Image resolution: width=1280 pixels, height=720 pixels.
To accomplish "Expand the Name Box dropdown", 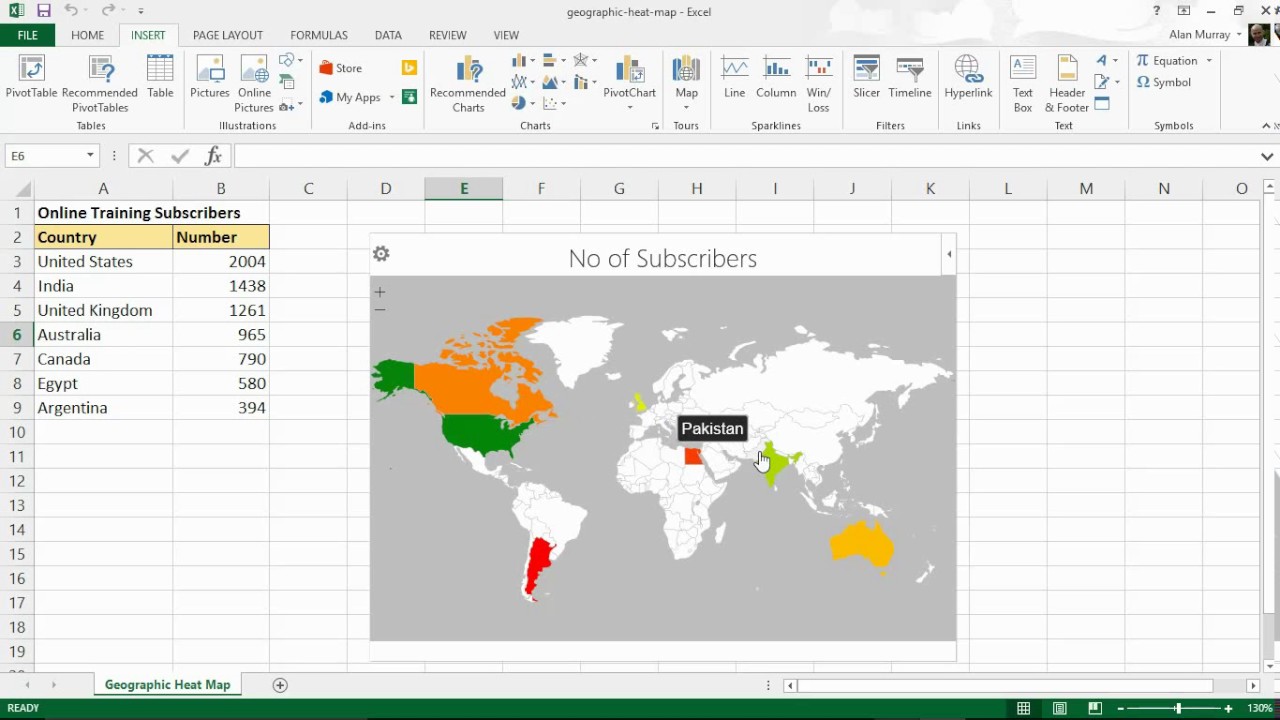I will 90,156.
